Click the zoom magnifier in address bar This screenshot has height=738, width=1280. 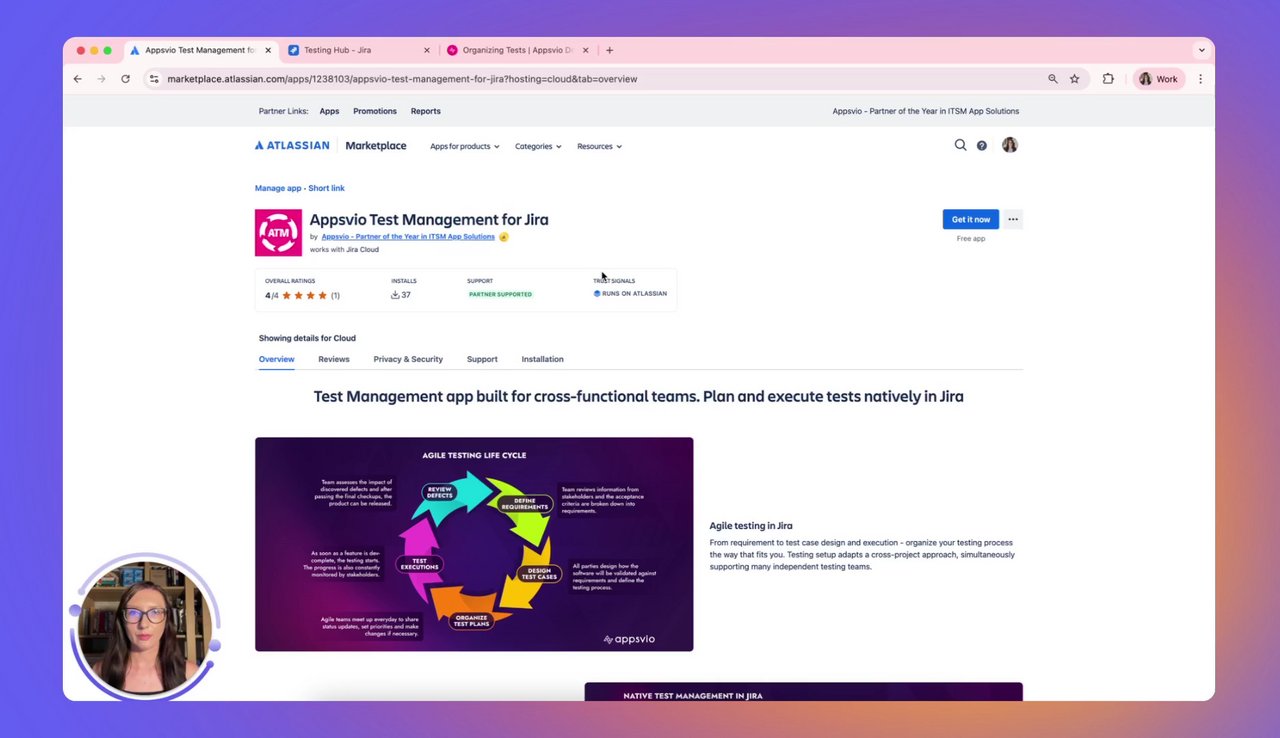point(1052,79)
